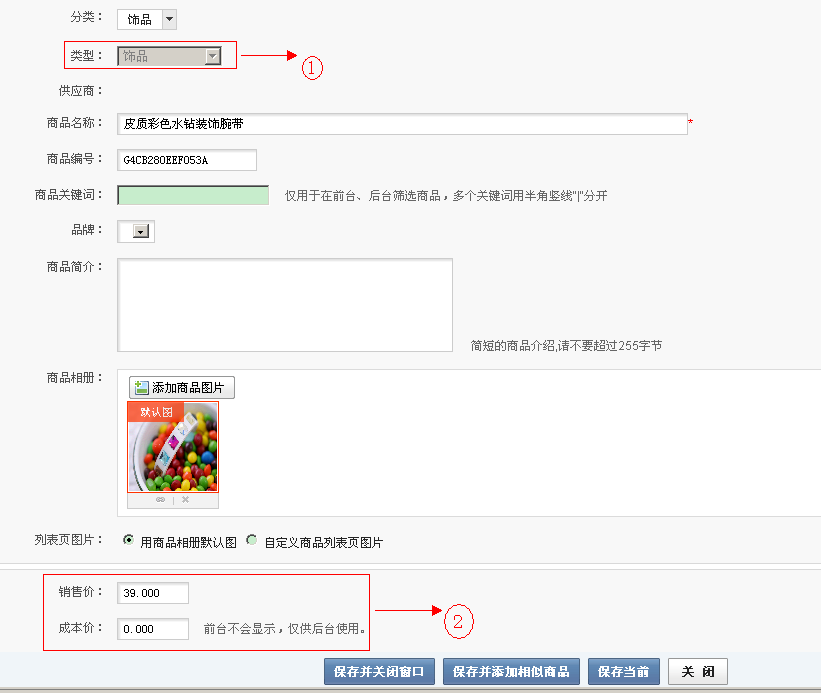Select the 自定义商品列表页图片 radio option
The width and height of the screenshot is (821, 693).
click(251, 541)
